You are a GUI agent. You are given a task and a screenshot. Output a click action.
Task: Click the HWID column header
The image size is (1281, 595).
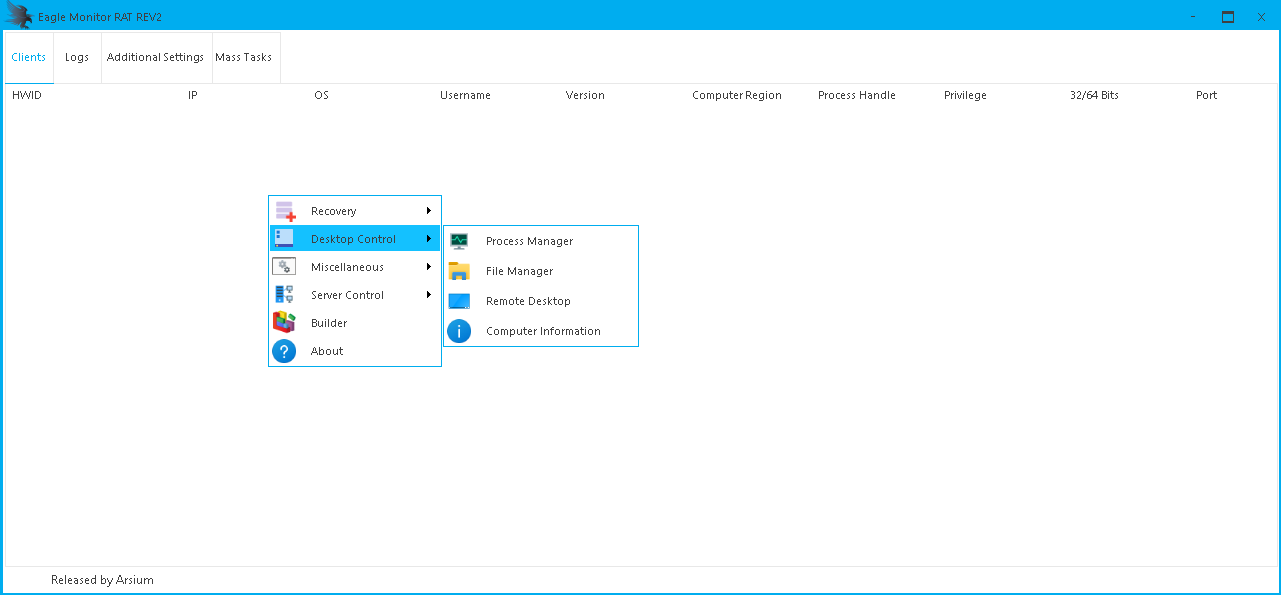pyautogui.click(x=26, y=95)
